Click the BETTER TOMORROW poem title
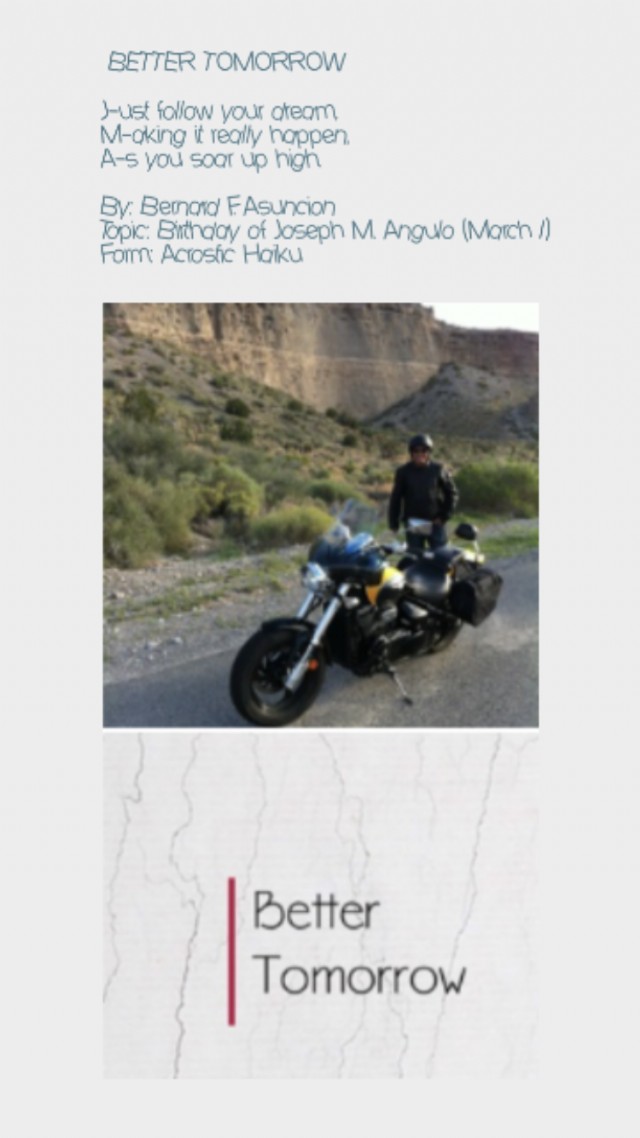This screenshot has width=640, height=1138. coord(226,62)
